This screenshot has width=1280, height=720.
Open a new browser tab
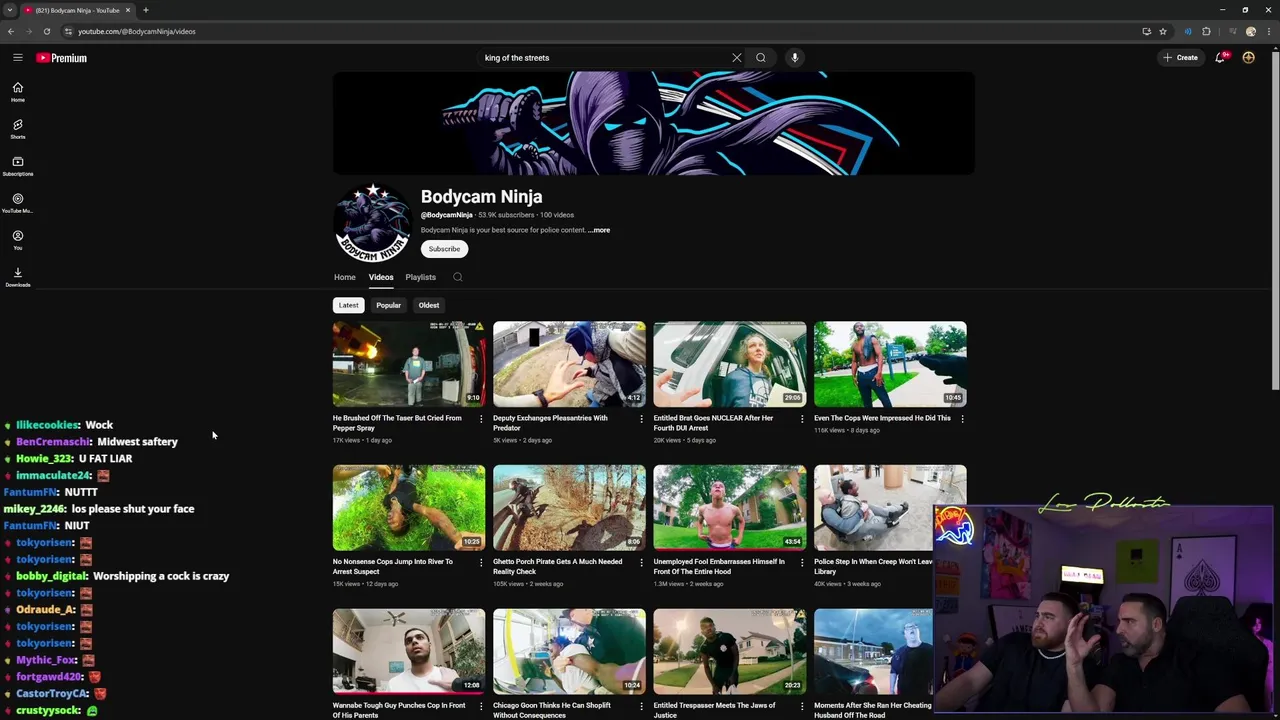pyautogui.click(x=146, y=10)
